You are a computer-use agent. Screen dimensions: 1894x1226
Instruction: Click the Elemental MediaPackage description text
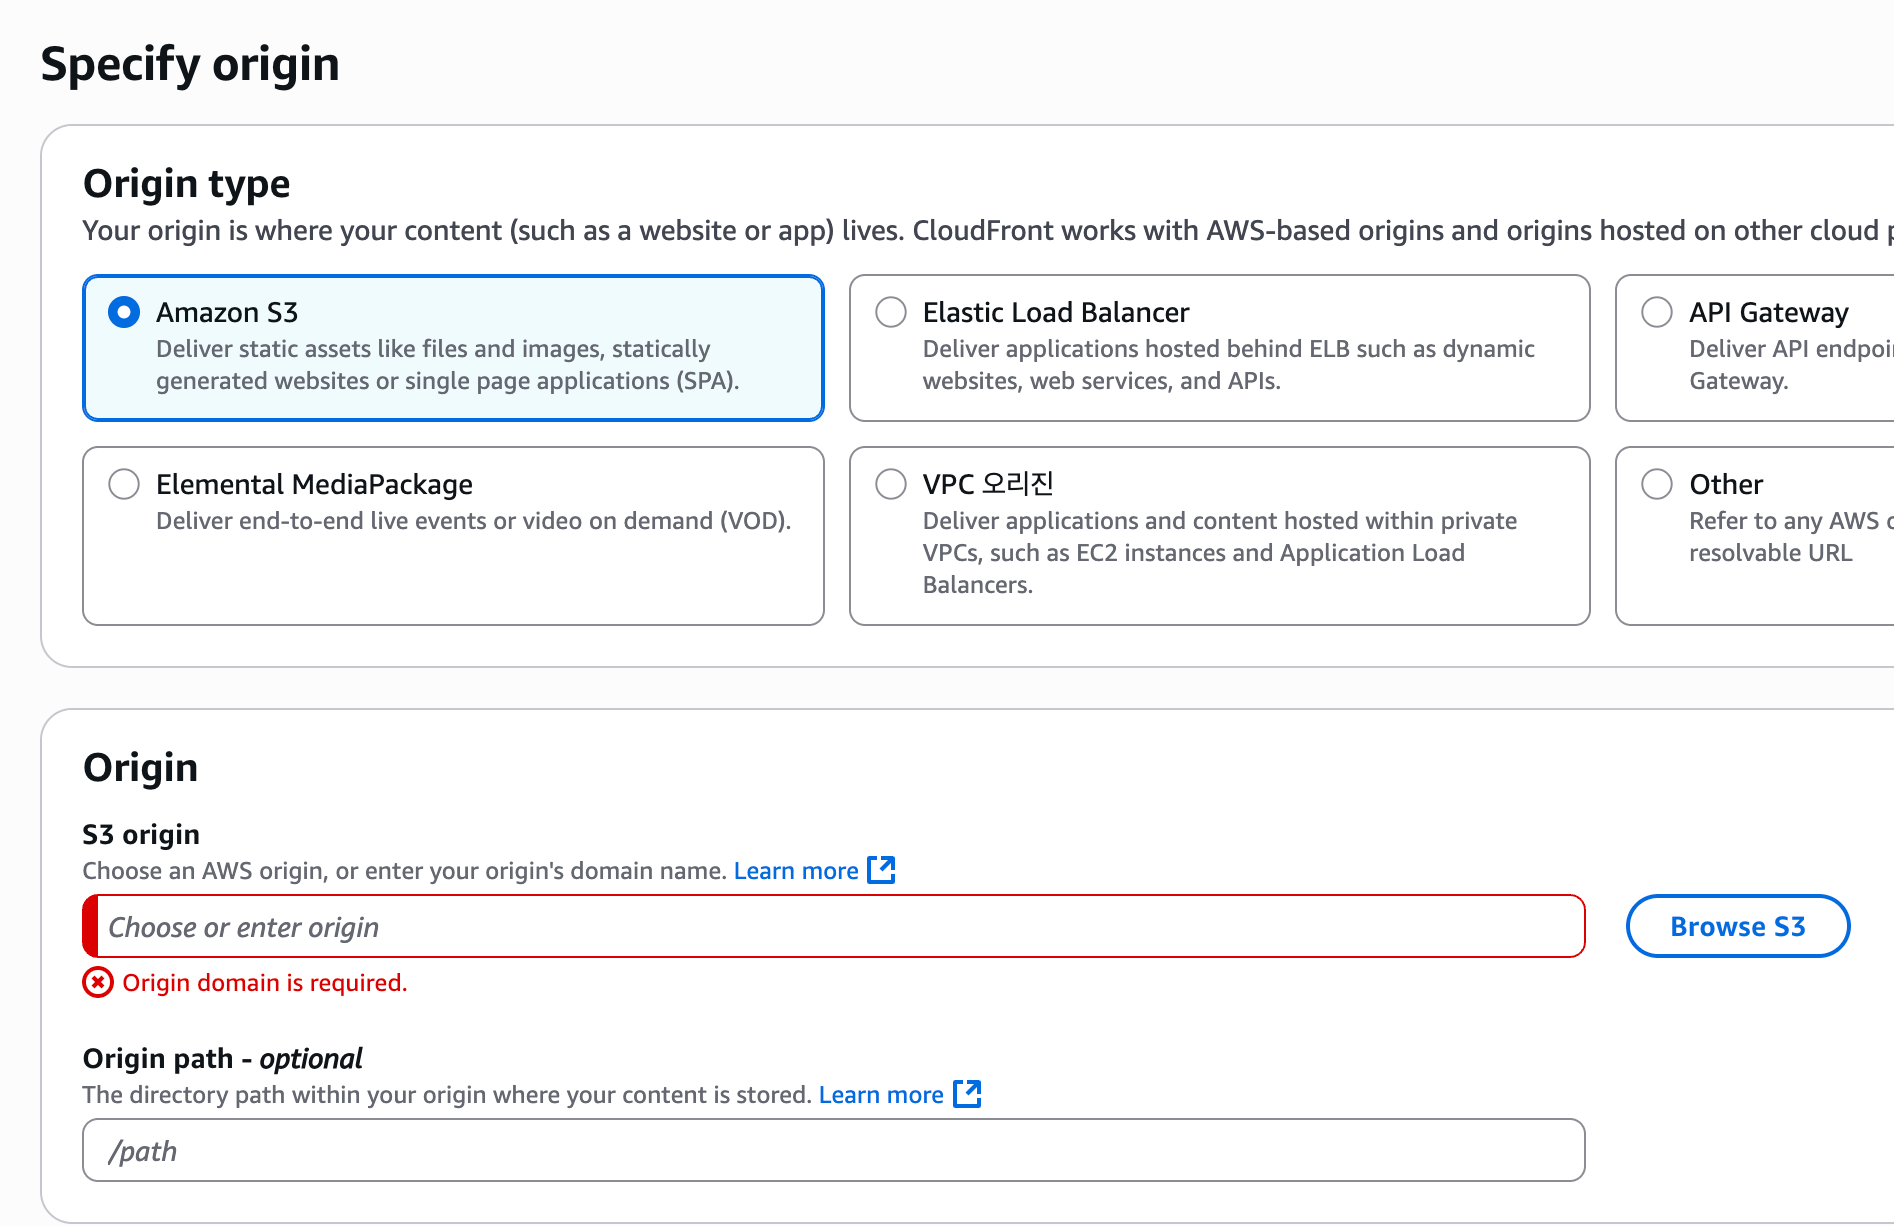coord(474,521)
